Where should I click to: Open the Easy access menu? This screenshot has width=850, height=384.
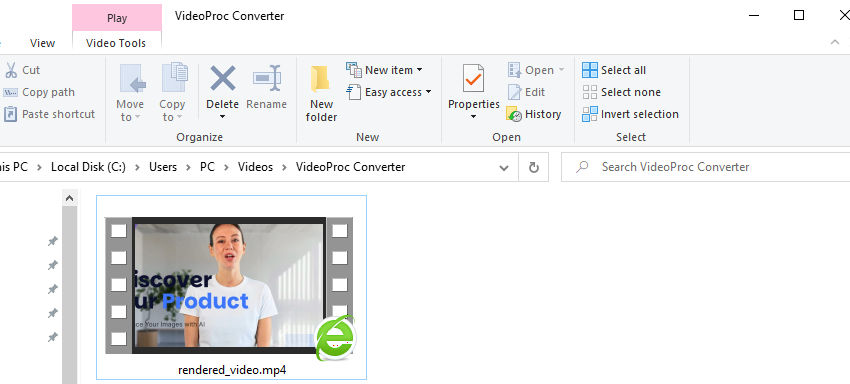click(389, 92)
